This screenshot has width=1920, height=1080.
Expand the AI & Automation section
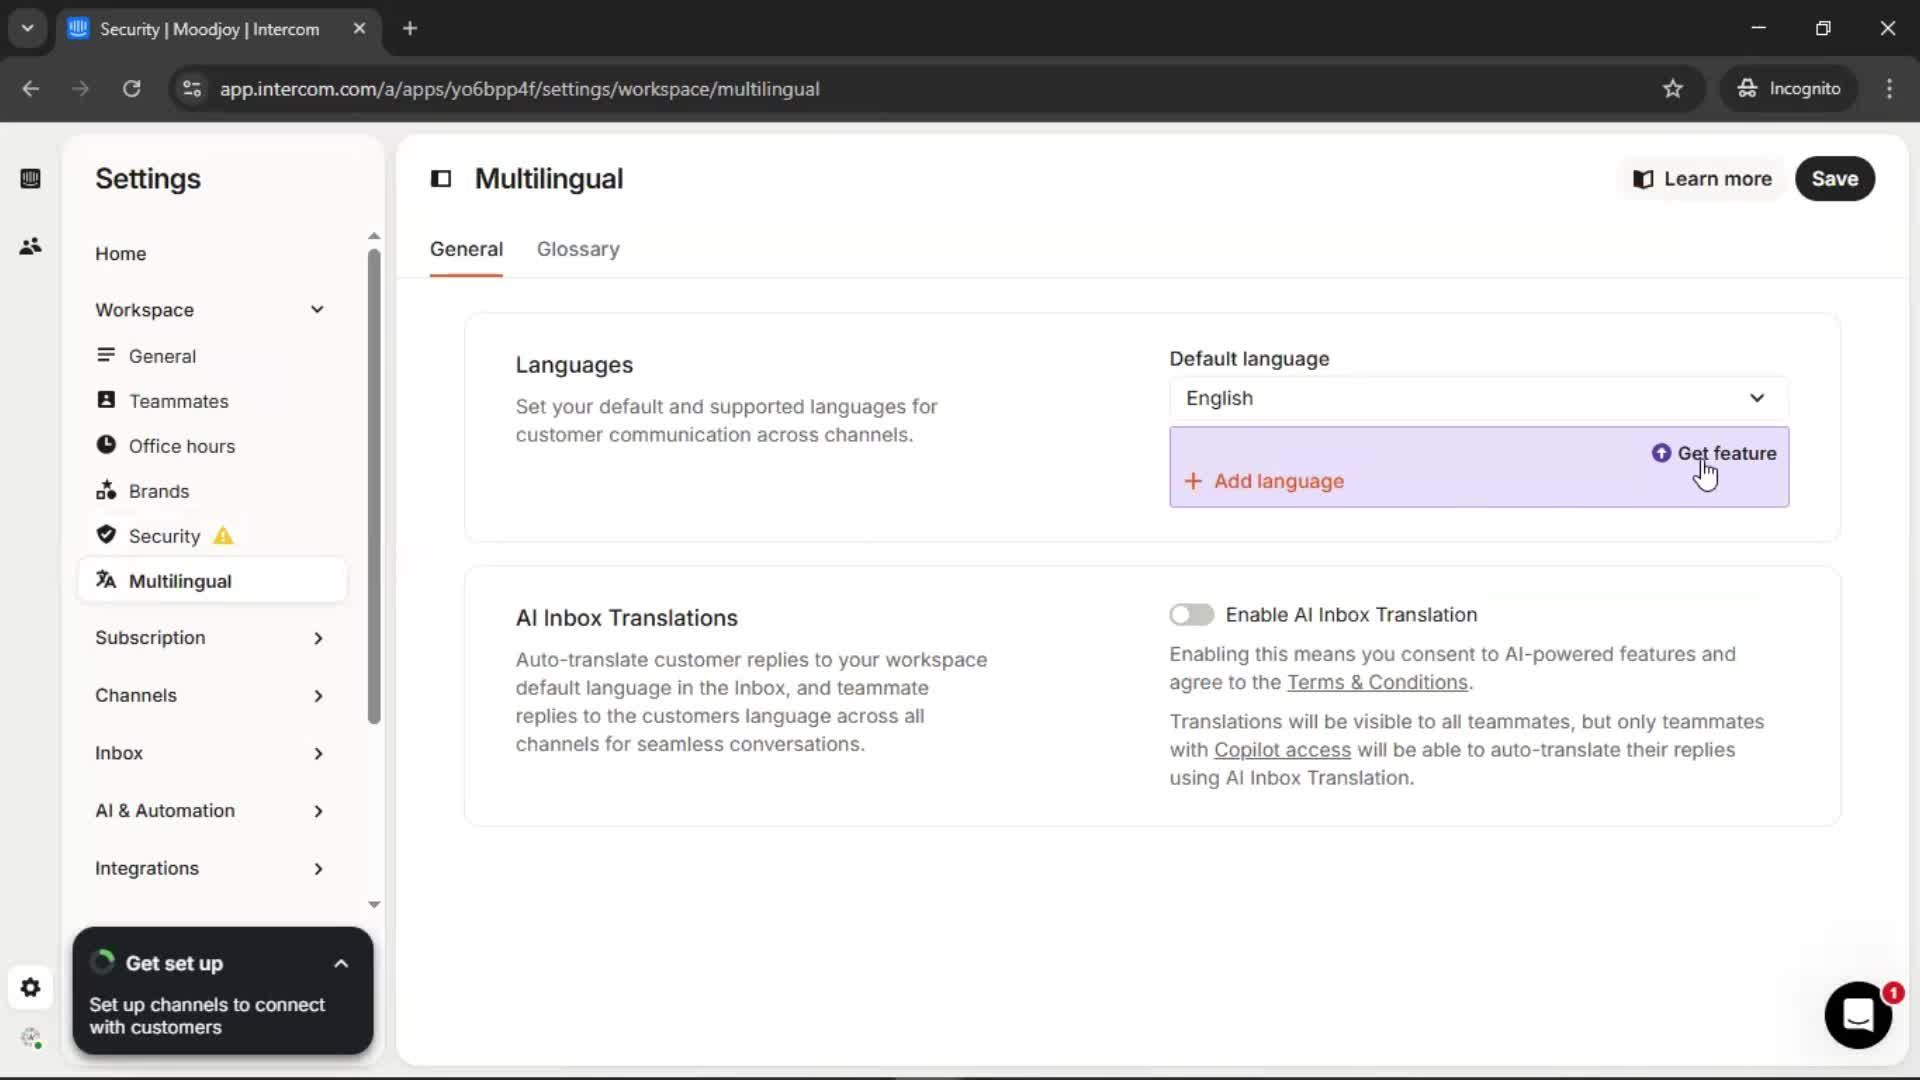tap(318, 811)
